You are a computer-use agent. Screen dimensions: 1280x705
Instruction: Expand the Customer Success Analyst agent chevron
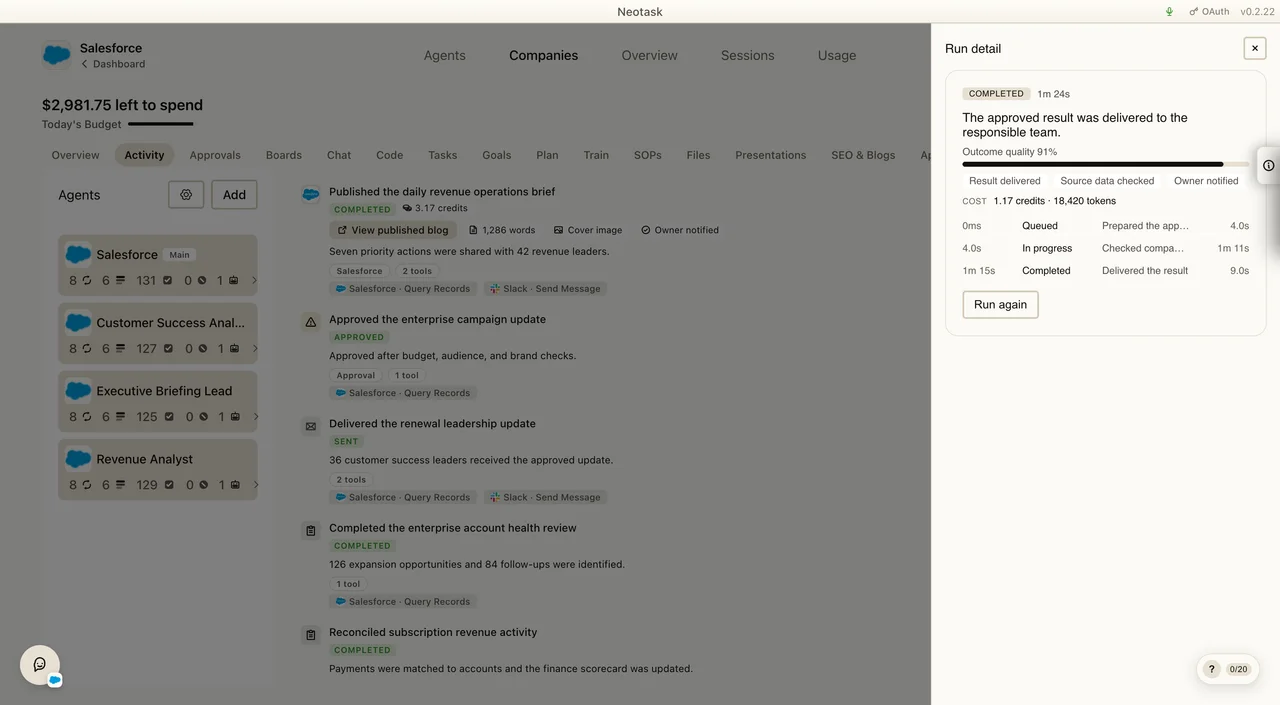point(254,349)
